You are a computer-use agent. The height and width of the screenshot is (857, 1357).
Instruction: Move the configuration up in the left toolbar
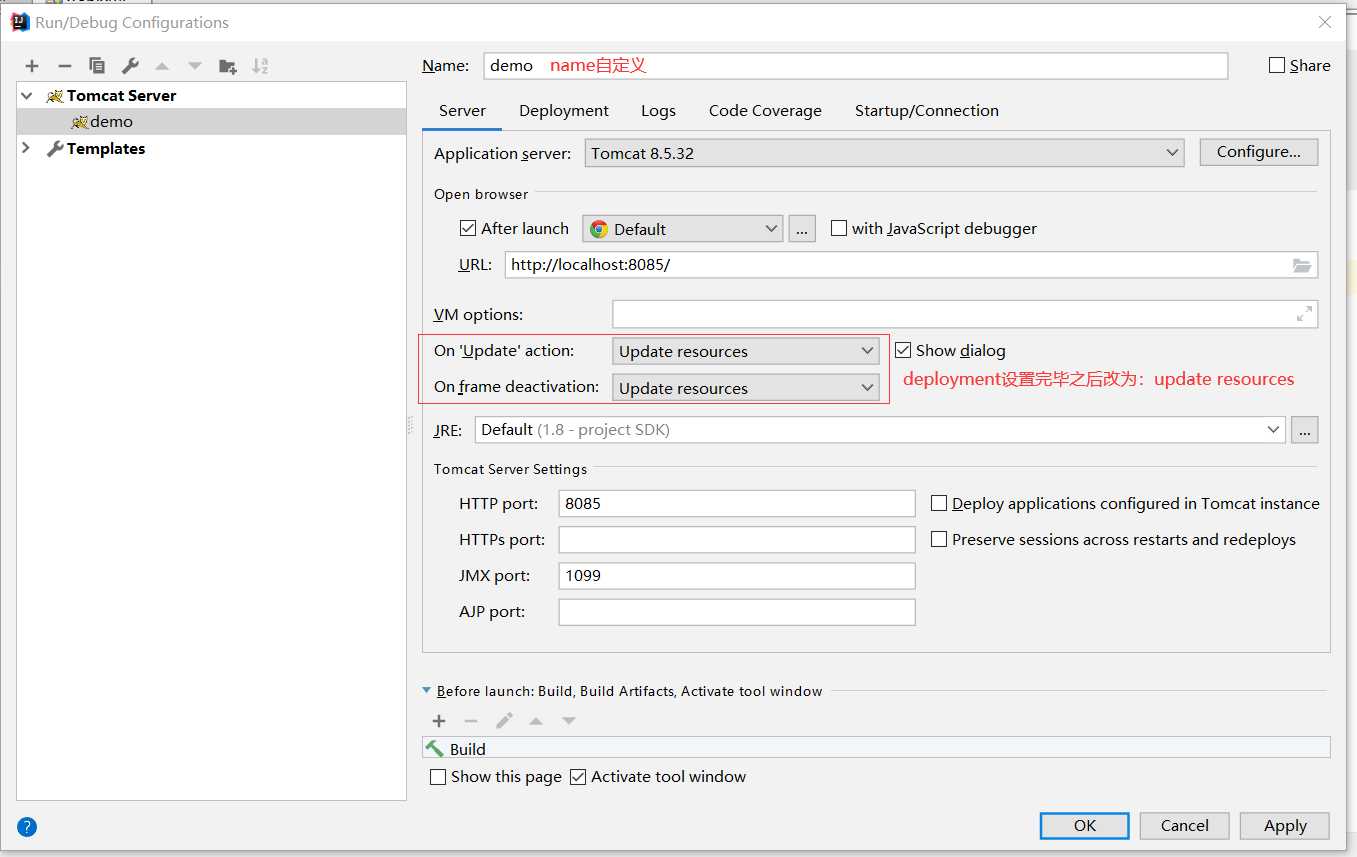point(162,66)
